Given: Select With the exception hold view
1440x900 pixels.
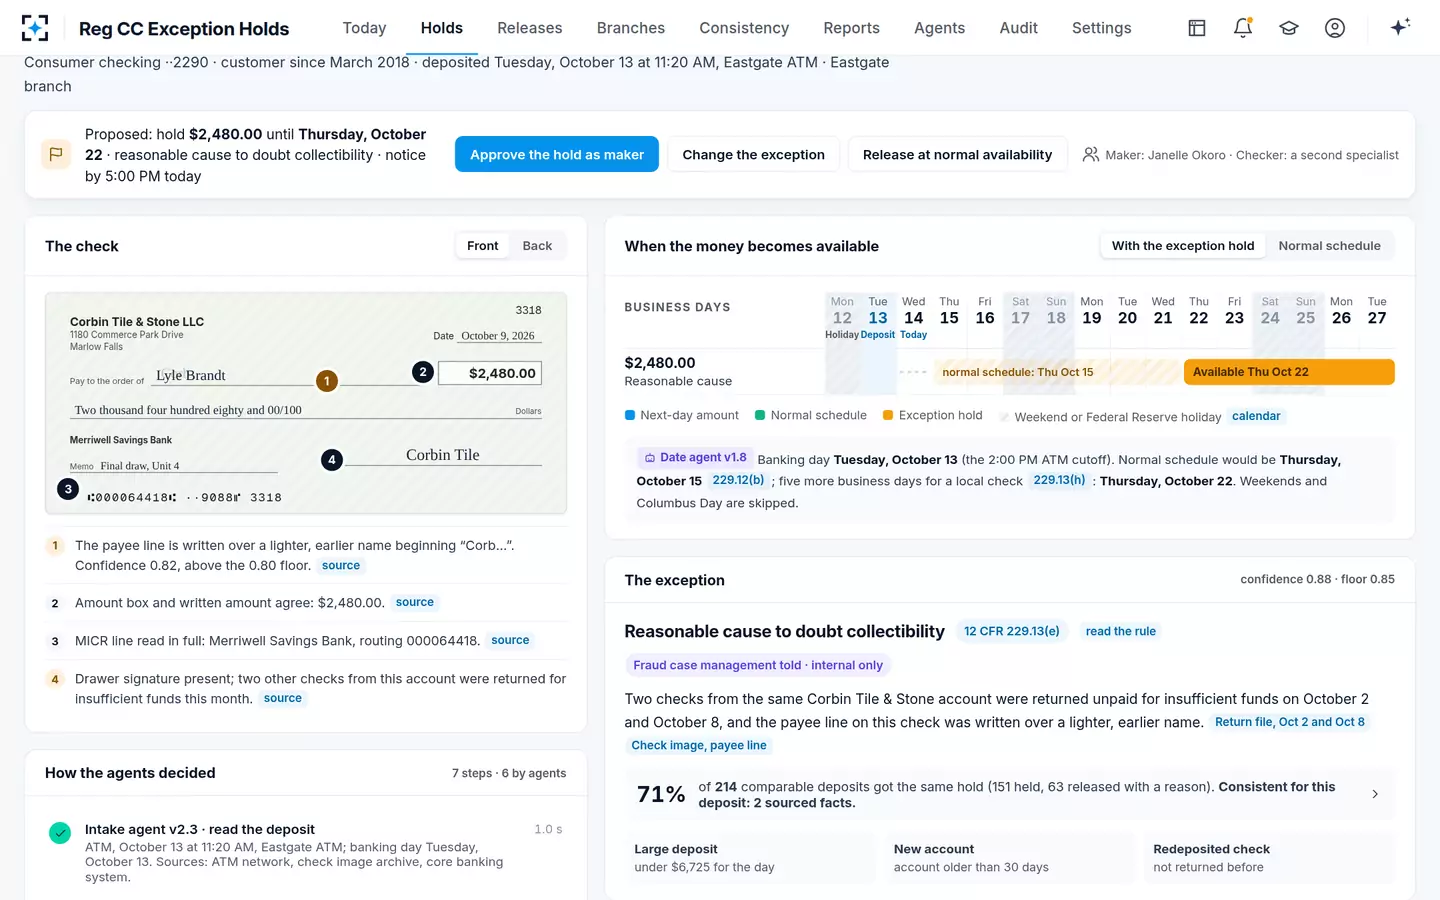Looking at the screenshot, I should 1183,246.
